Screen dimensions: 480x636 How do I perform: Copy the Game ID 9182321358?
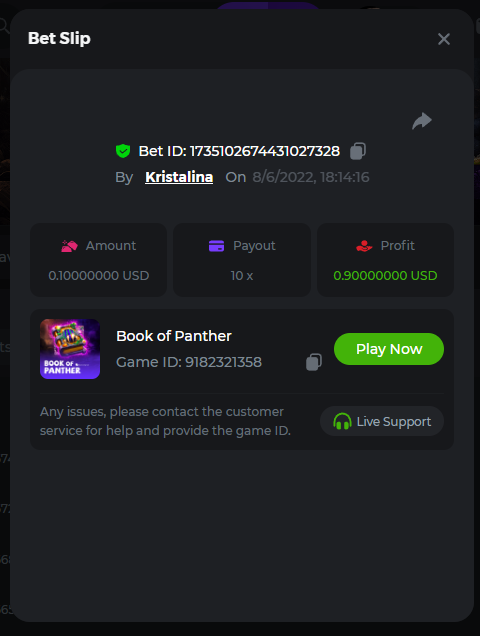pyautogui.click(x=314, y=362)
